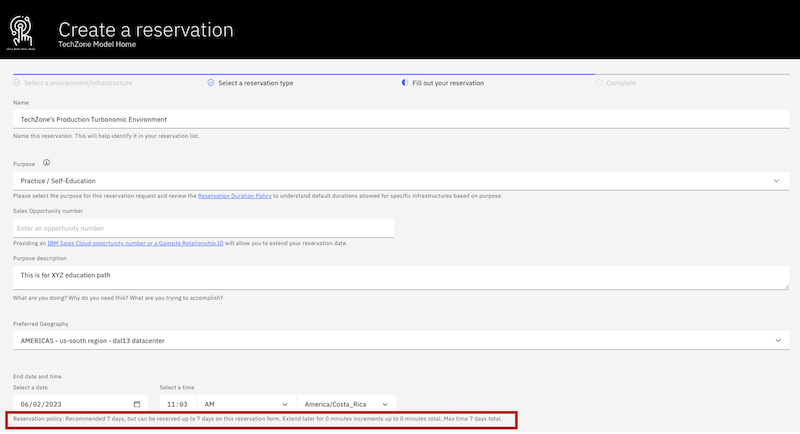Open TechZone Model Home link
Screen dimensions: 800x434
pos(97,44)
